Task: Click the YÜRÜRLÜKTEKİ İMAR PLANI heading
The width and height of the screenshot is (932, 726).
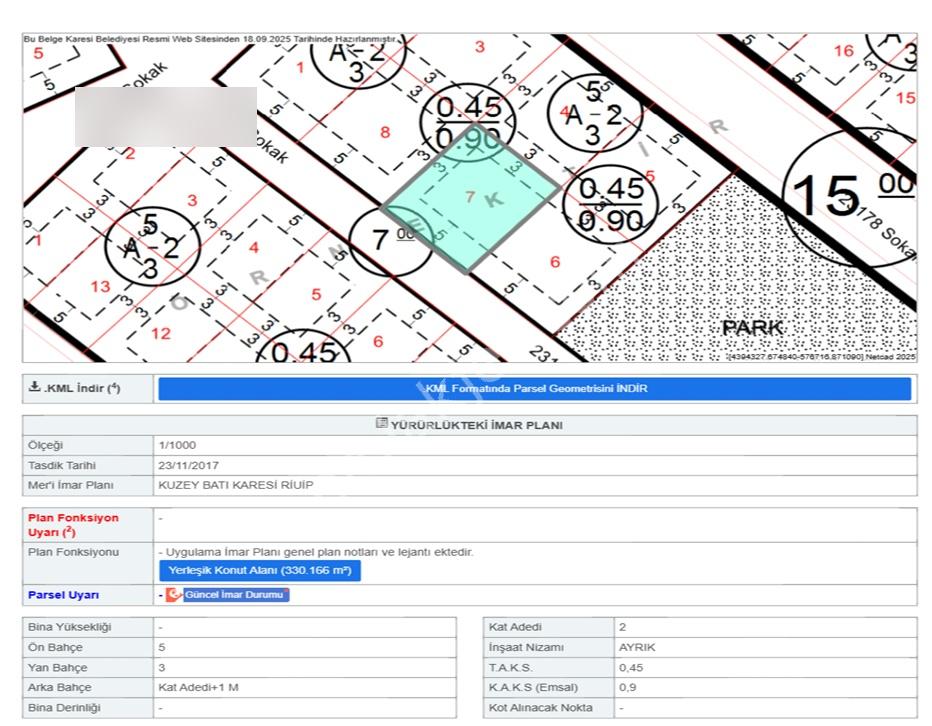Action: tap(477, 425)
